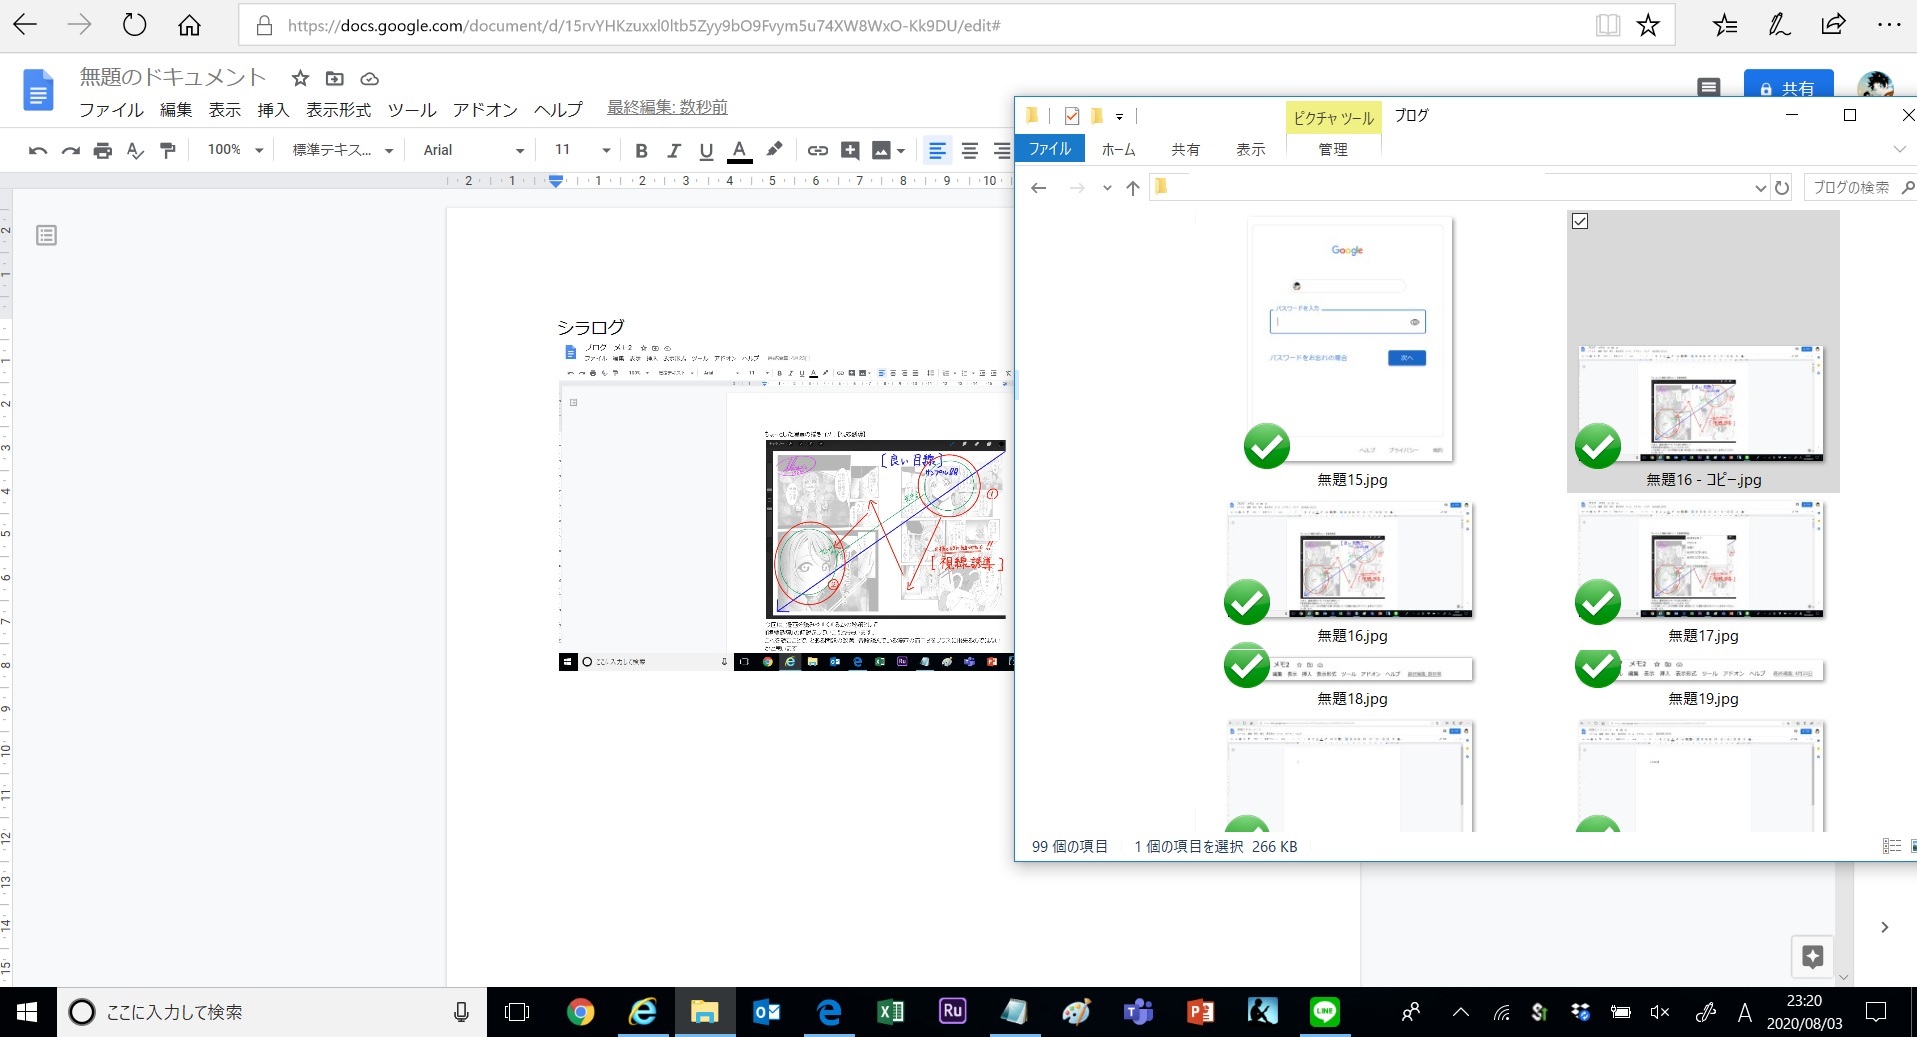This screenshot has height=1037, width=1917.
Task: Switch to the ホーム tab in Explorer
Action: coord(1118,149)
